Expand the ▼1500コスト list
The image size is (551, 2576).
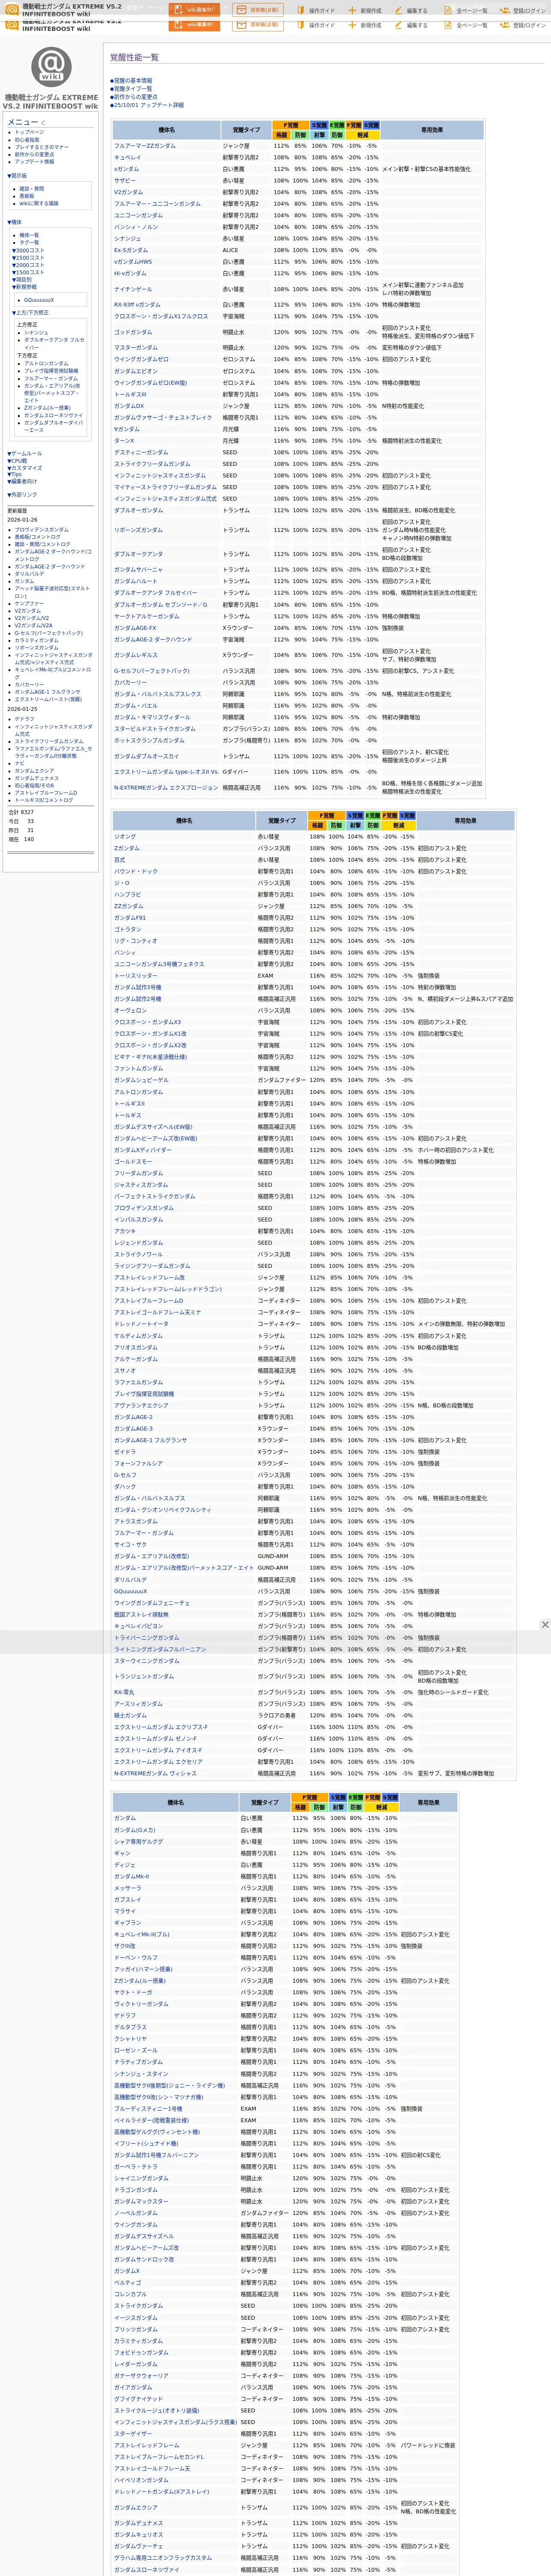coord(28,272)
